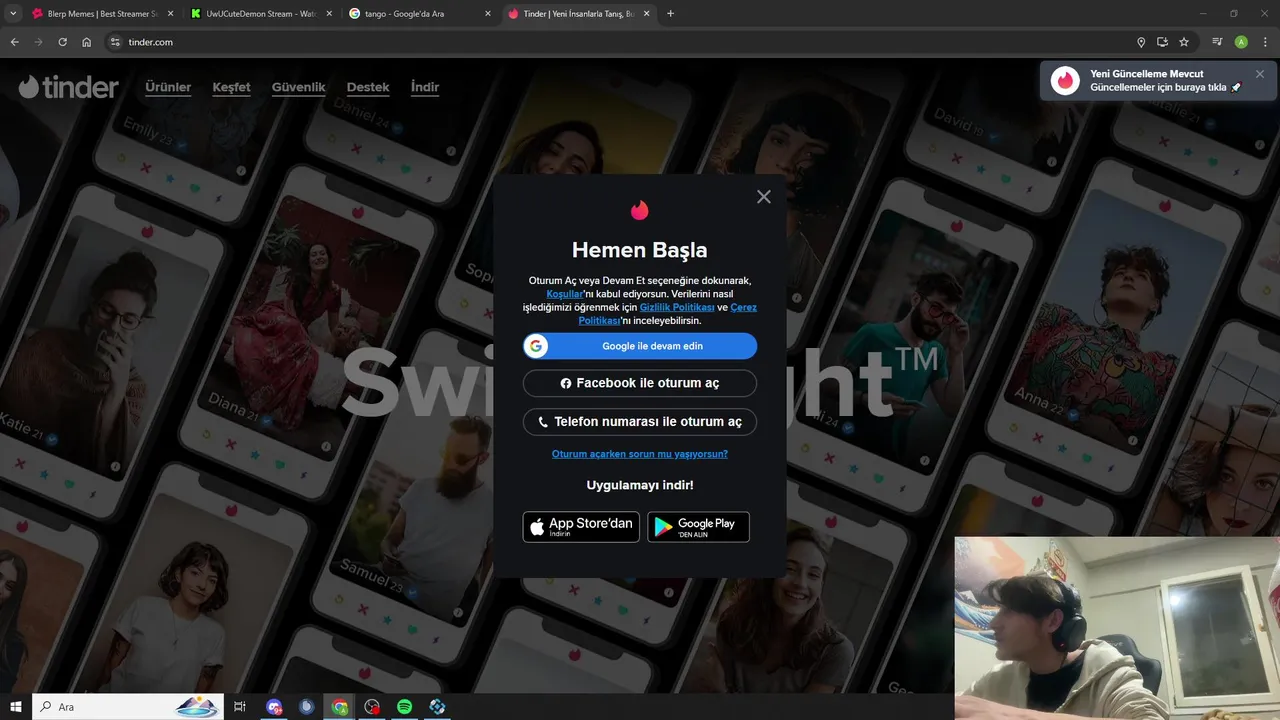Open Discord from the taskbar
Screen dimensions: 1280x720
coord(274,707)
